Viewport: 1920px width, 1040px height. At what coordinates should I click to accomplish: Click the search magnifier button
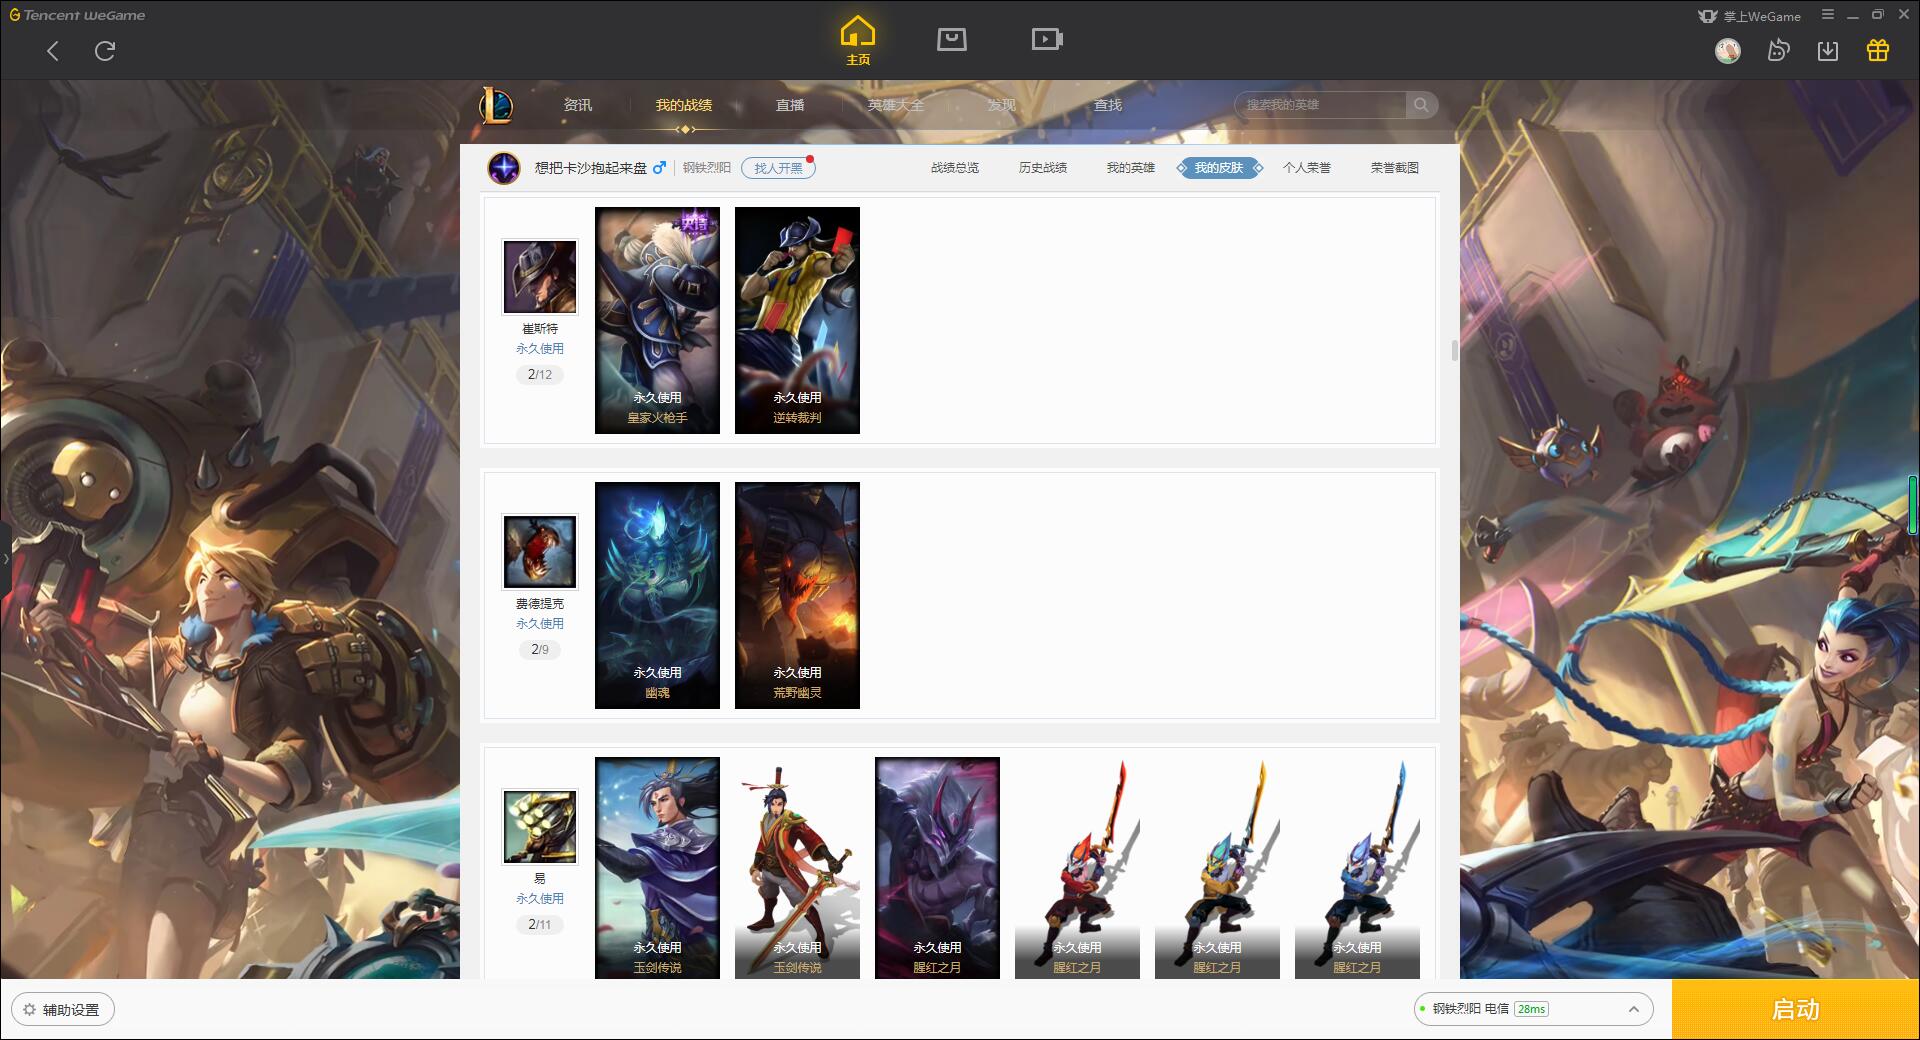click(x=1421, y=105)
